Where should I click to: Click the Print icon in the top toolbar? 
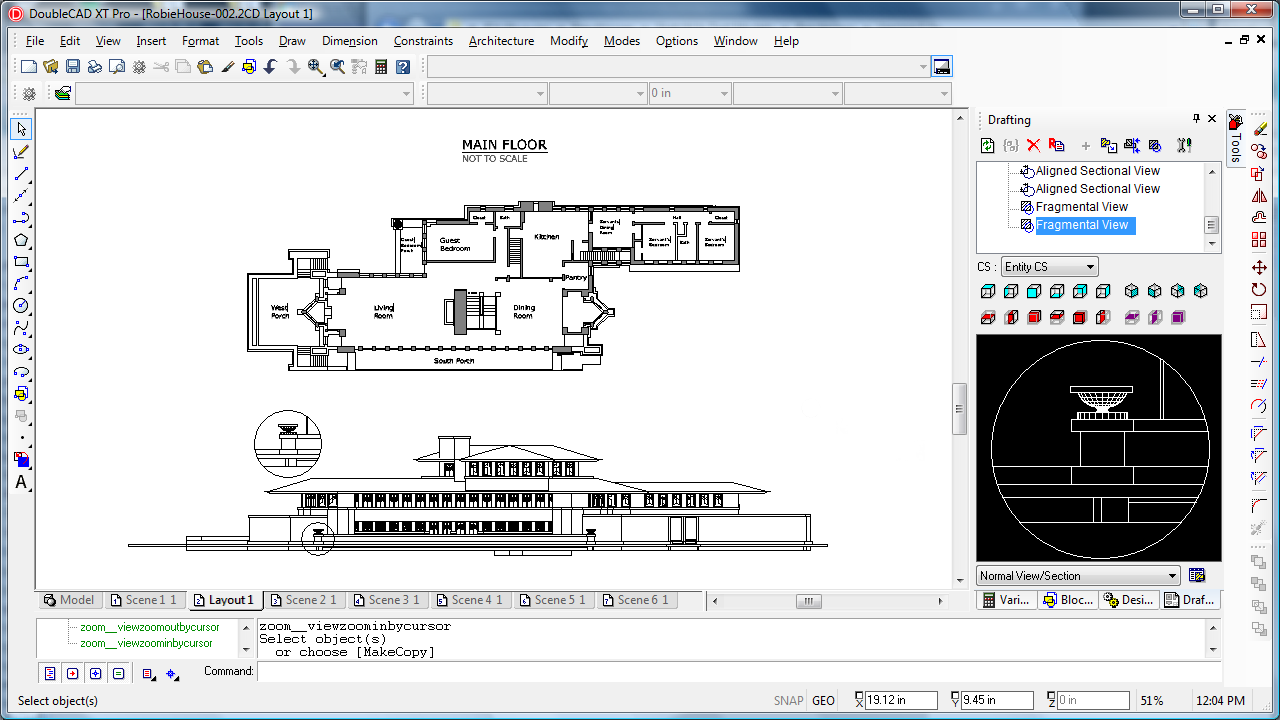95,67
